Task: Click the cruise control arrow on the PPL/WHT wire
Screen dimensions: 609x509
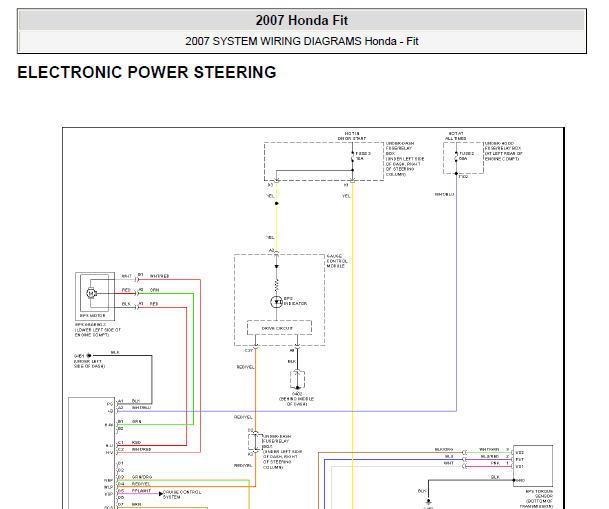Action: (x=161, y=494)
